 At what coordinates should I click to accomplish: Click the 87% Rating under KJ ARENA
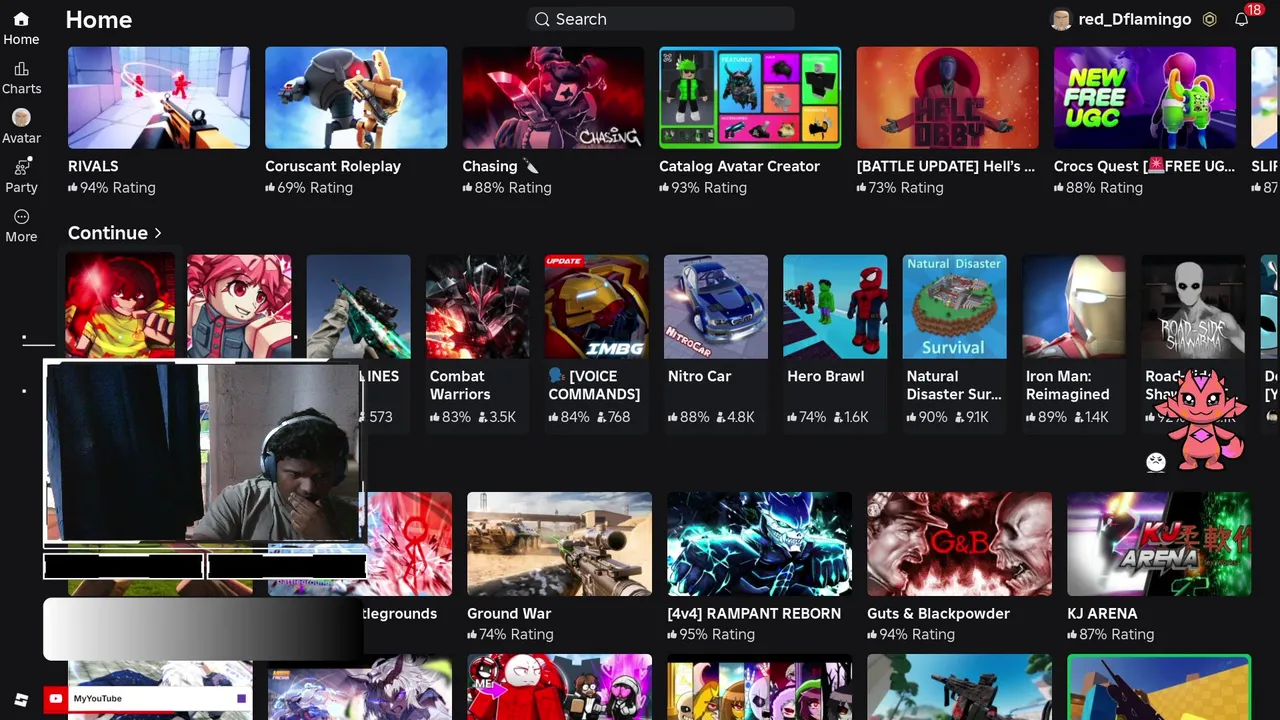click(1111, 634)
